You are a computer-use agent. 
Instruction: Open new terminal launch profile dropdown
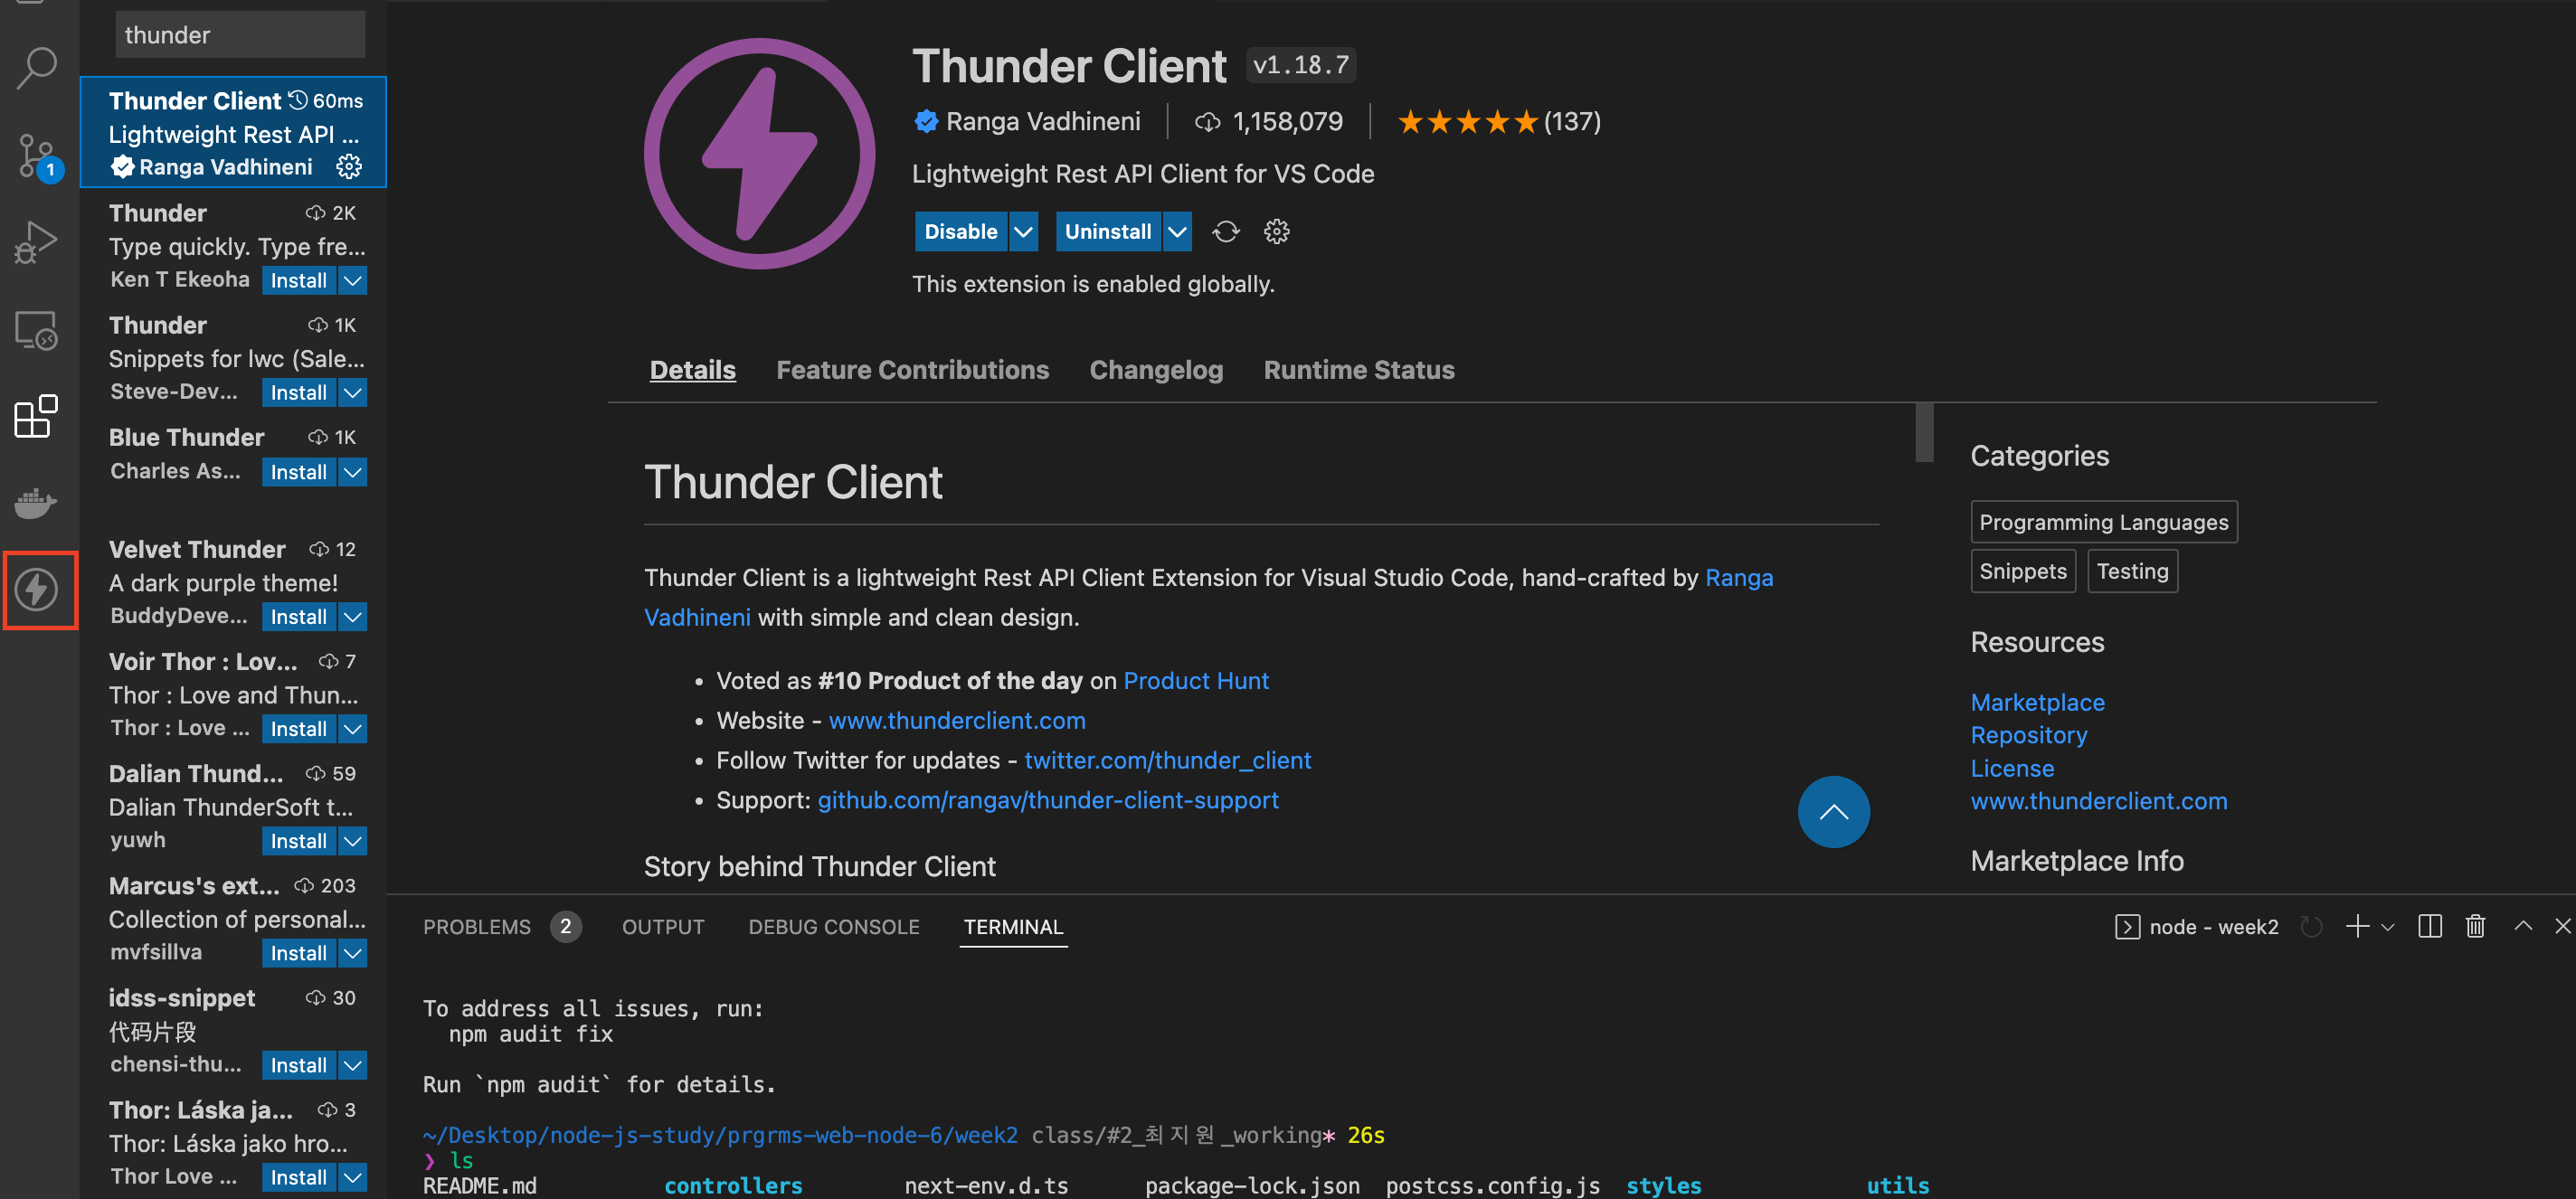click(x=2388, y=927)
